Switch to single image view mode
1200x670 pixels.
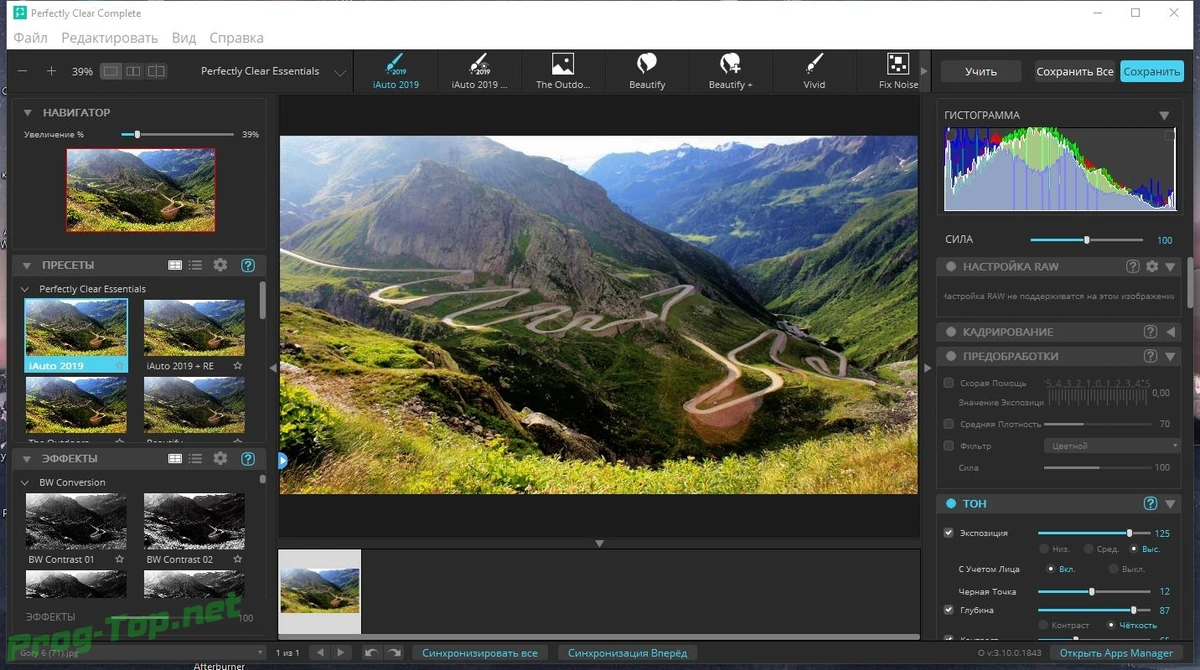click(111, 71)
